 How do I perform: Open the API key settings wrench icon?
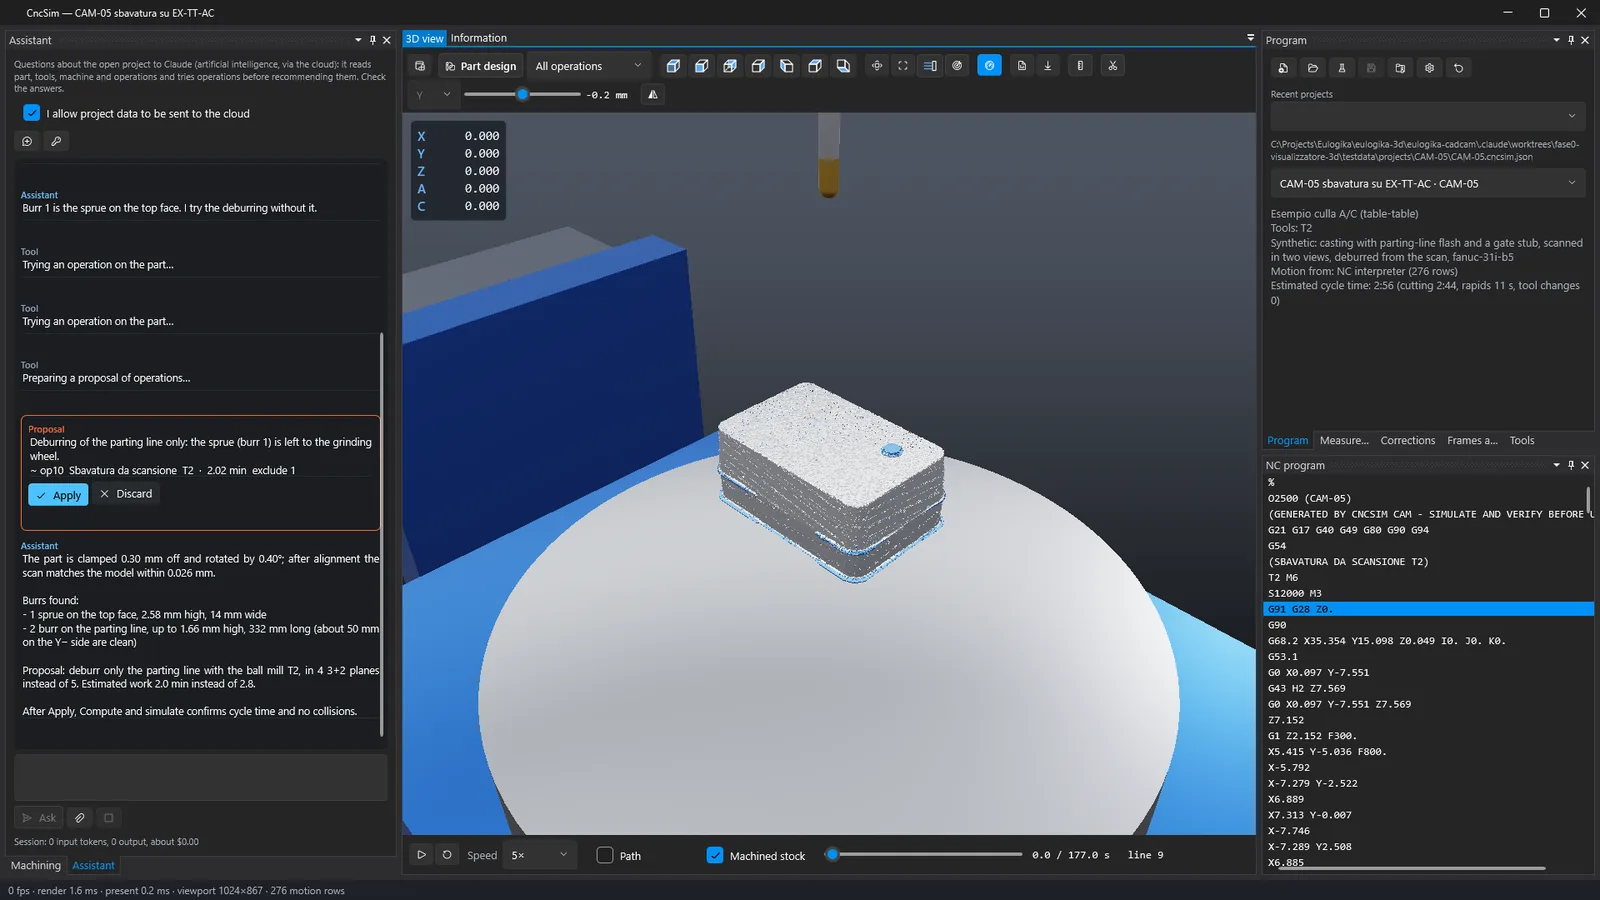tap(56, 141)
